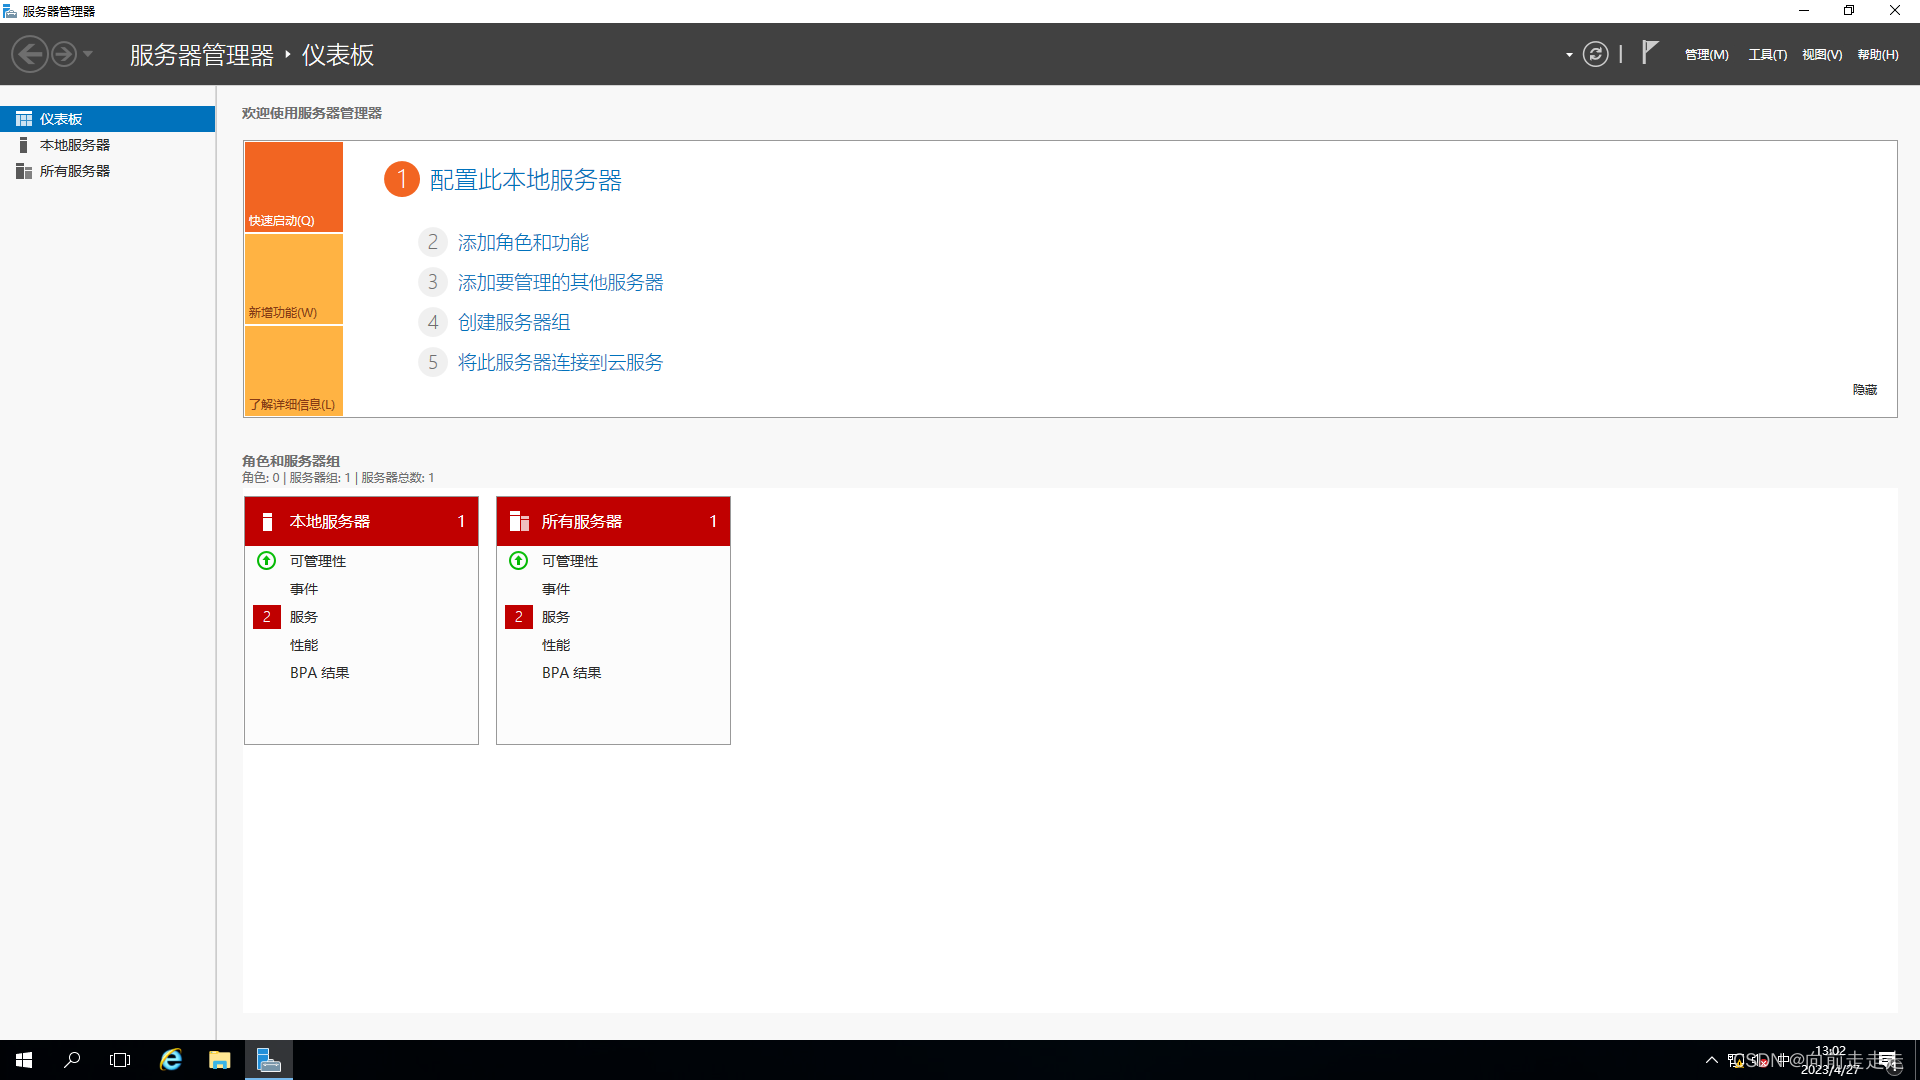Select 本地服务器 in the left sidebar
Image resolution: width=1920 pixels, height=1080 pixels.
pyautogui.click(x=75, y=145)
